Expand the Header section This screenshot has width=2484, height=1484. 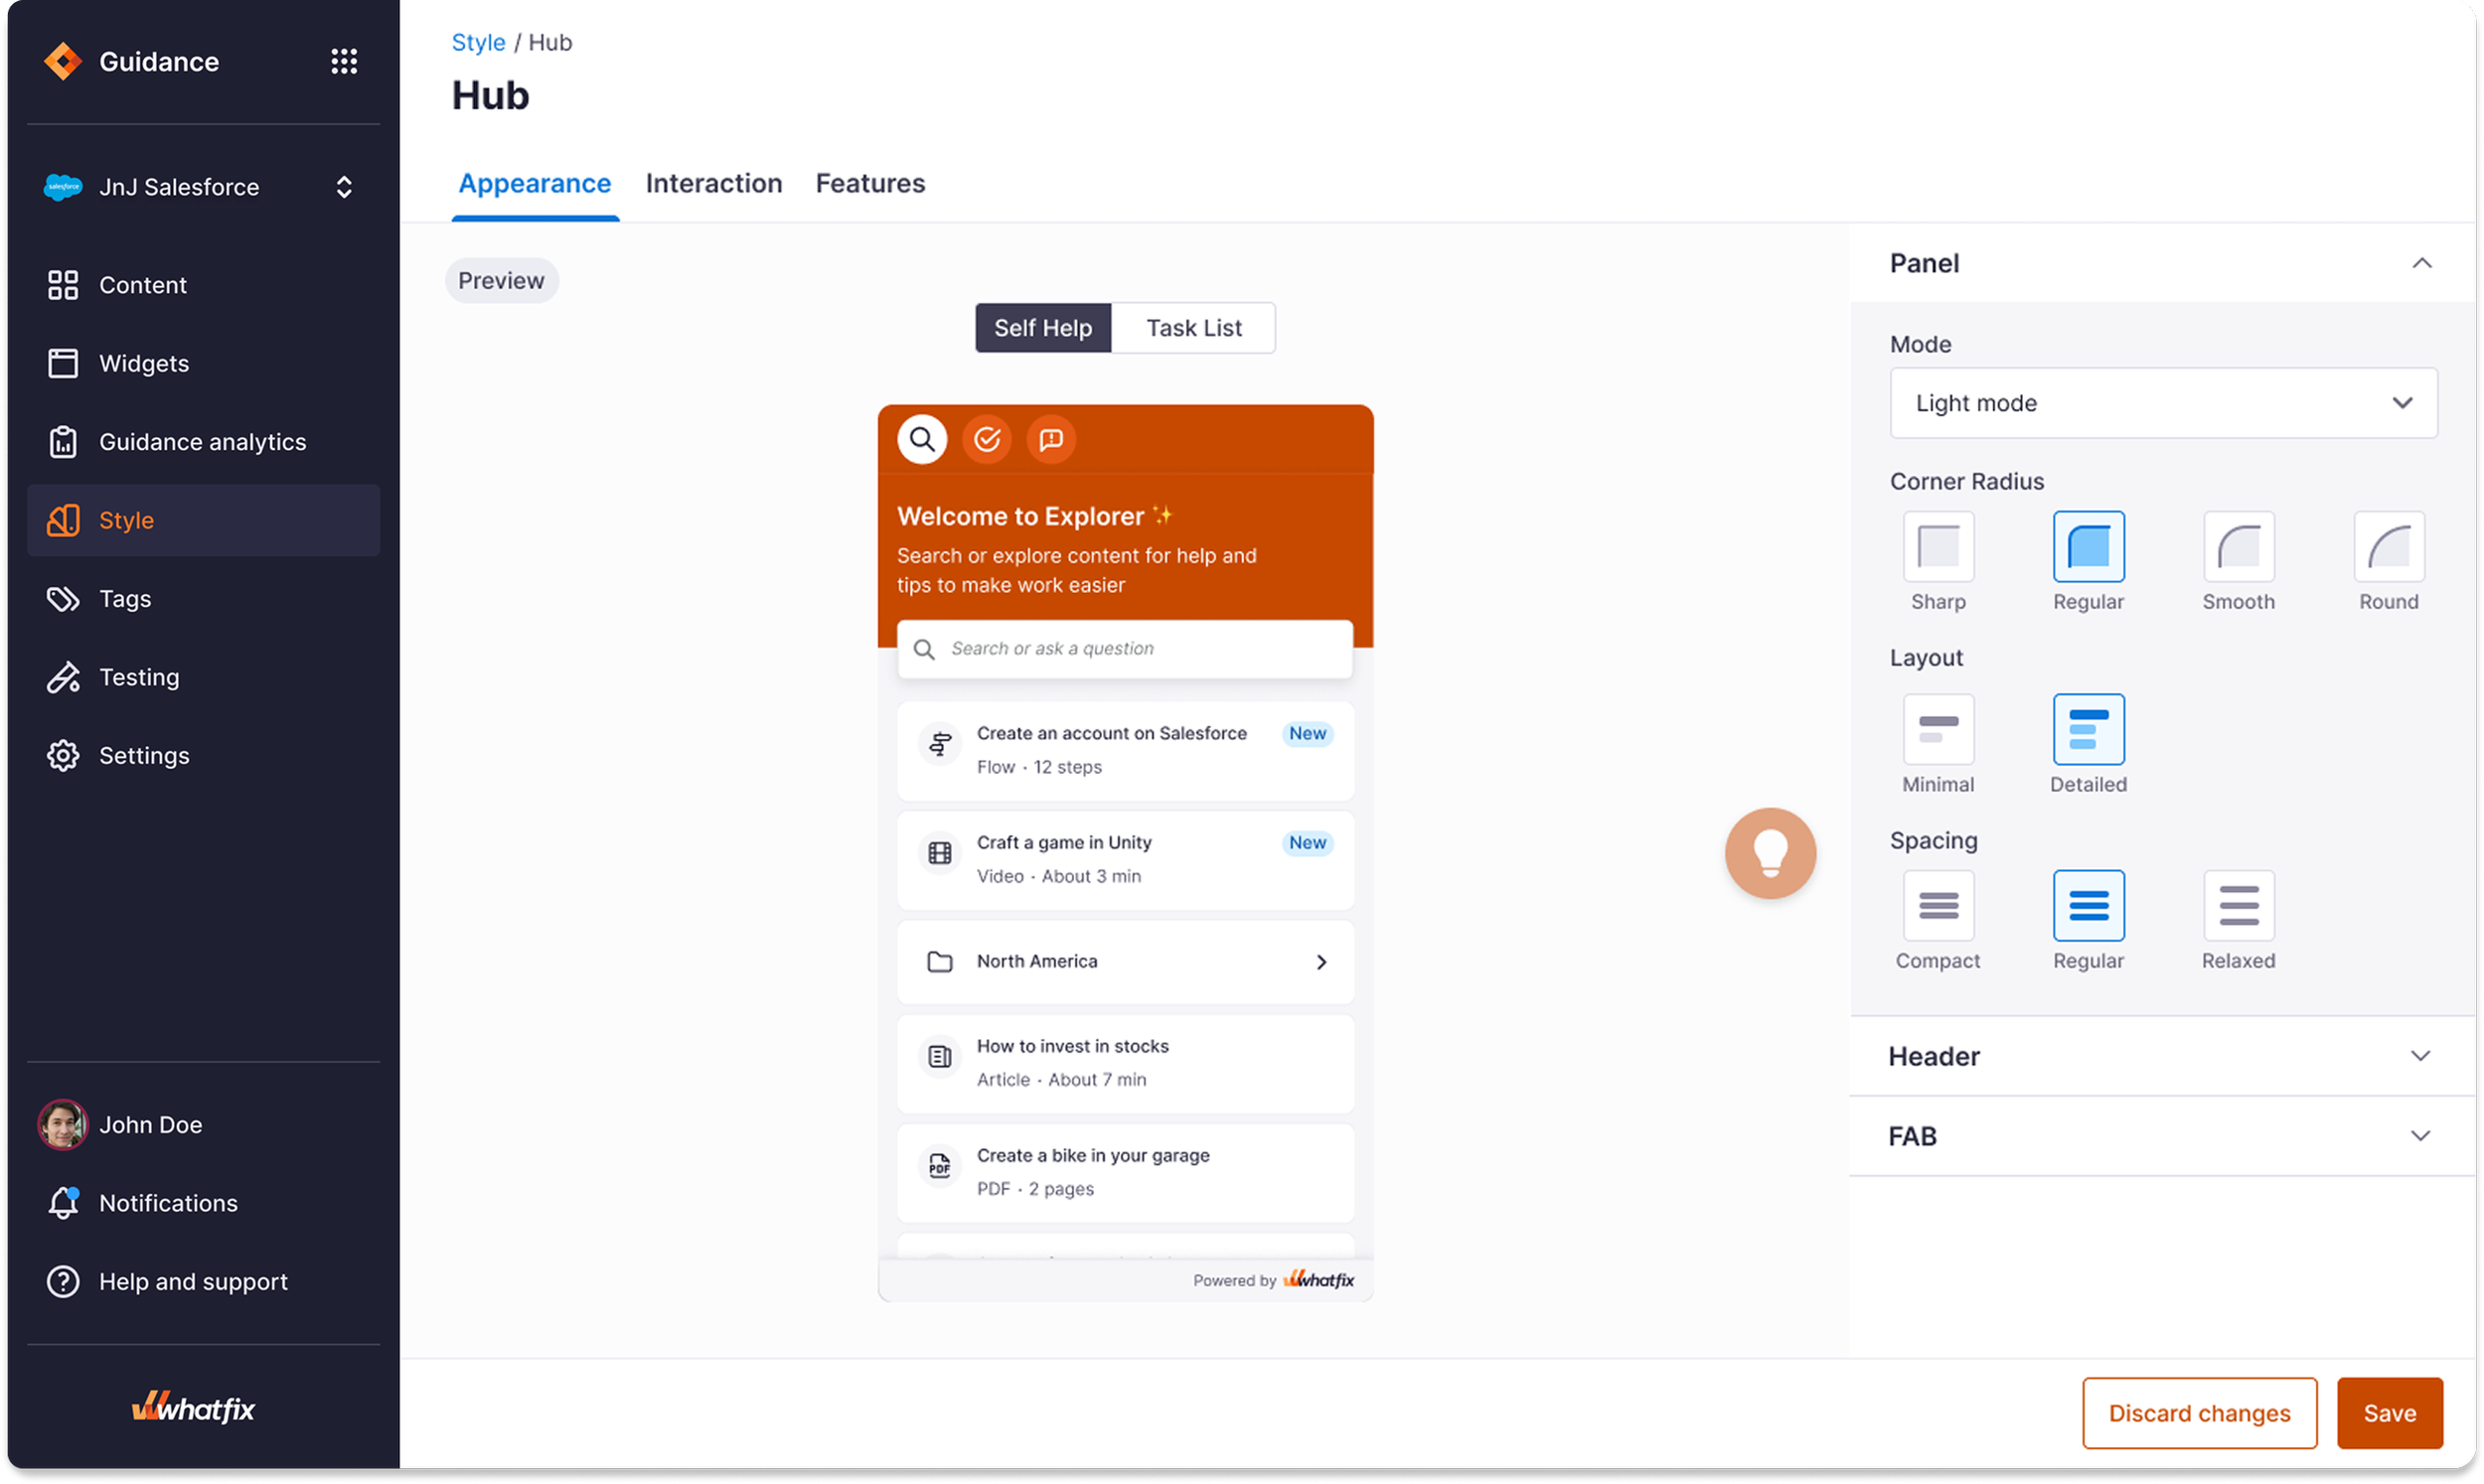2162,1056
